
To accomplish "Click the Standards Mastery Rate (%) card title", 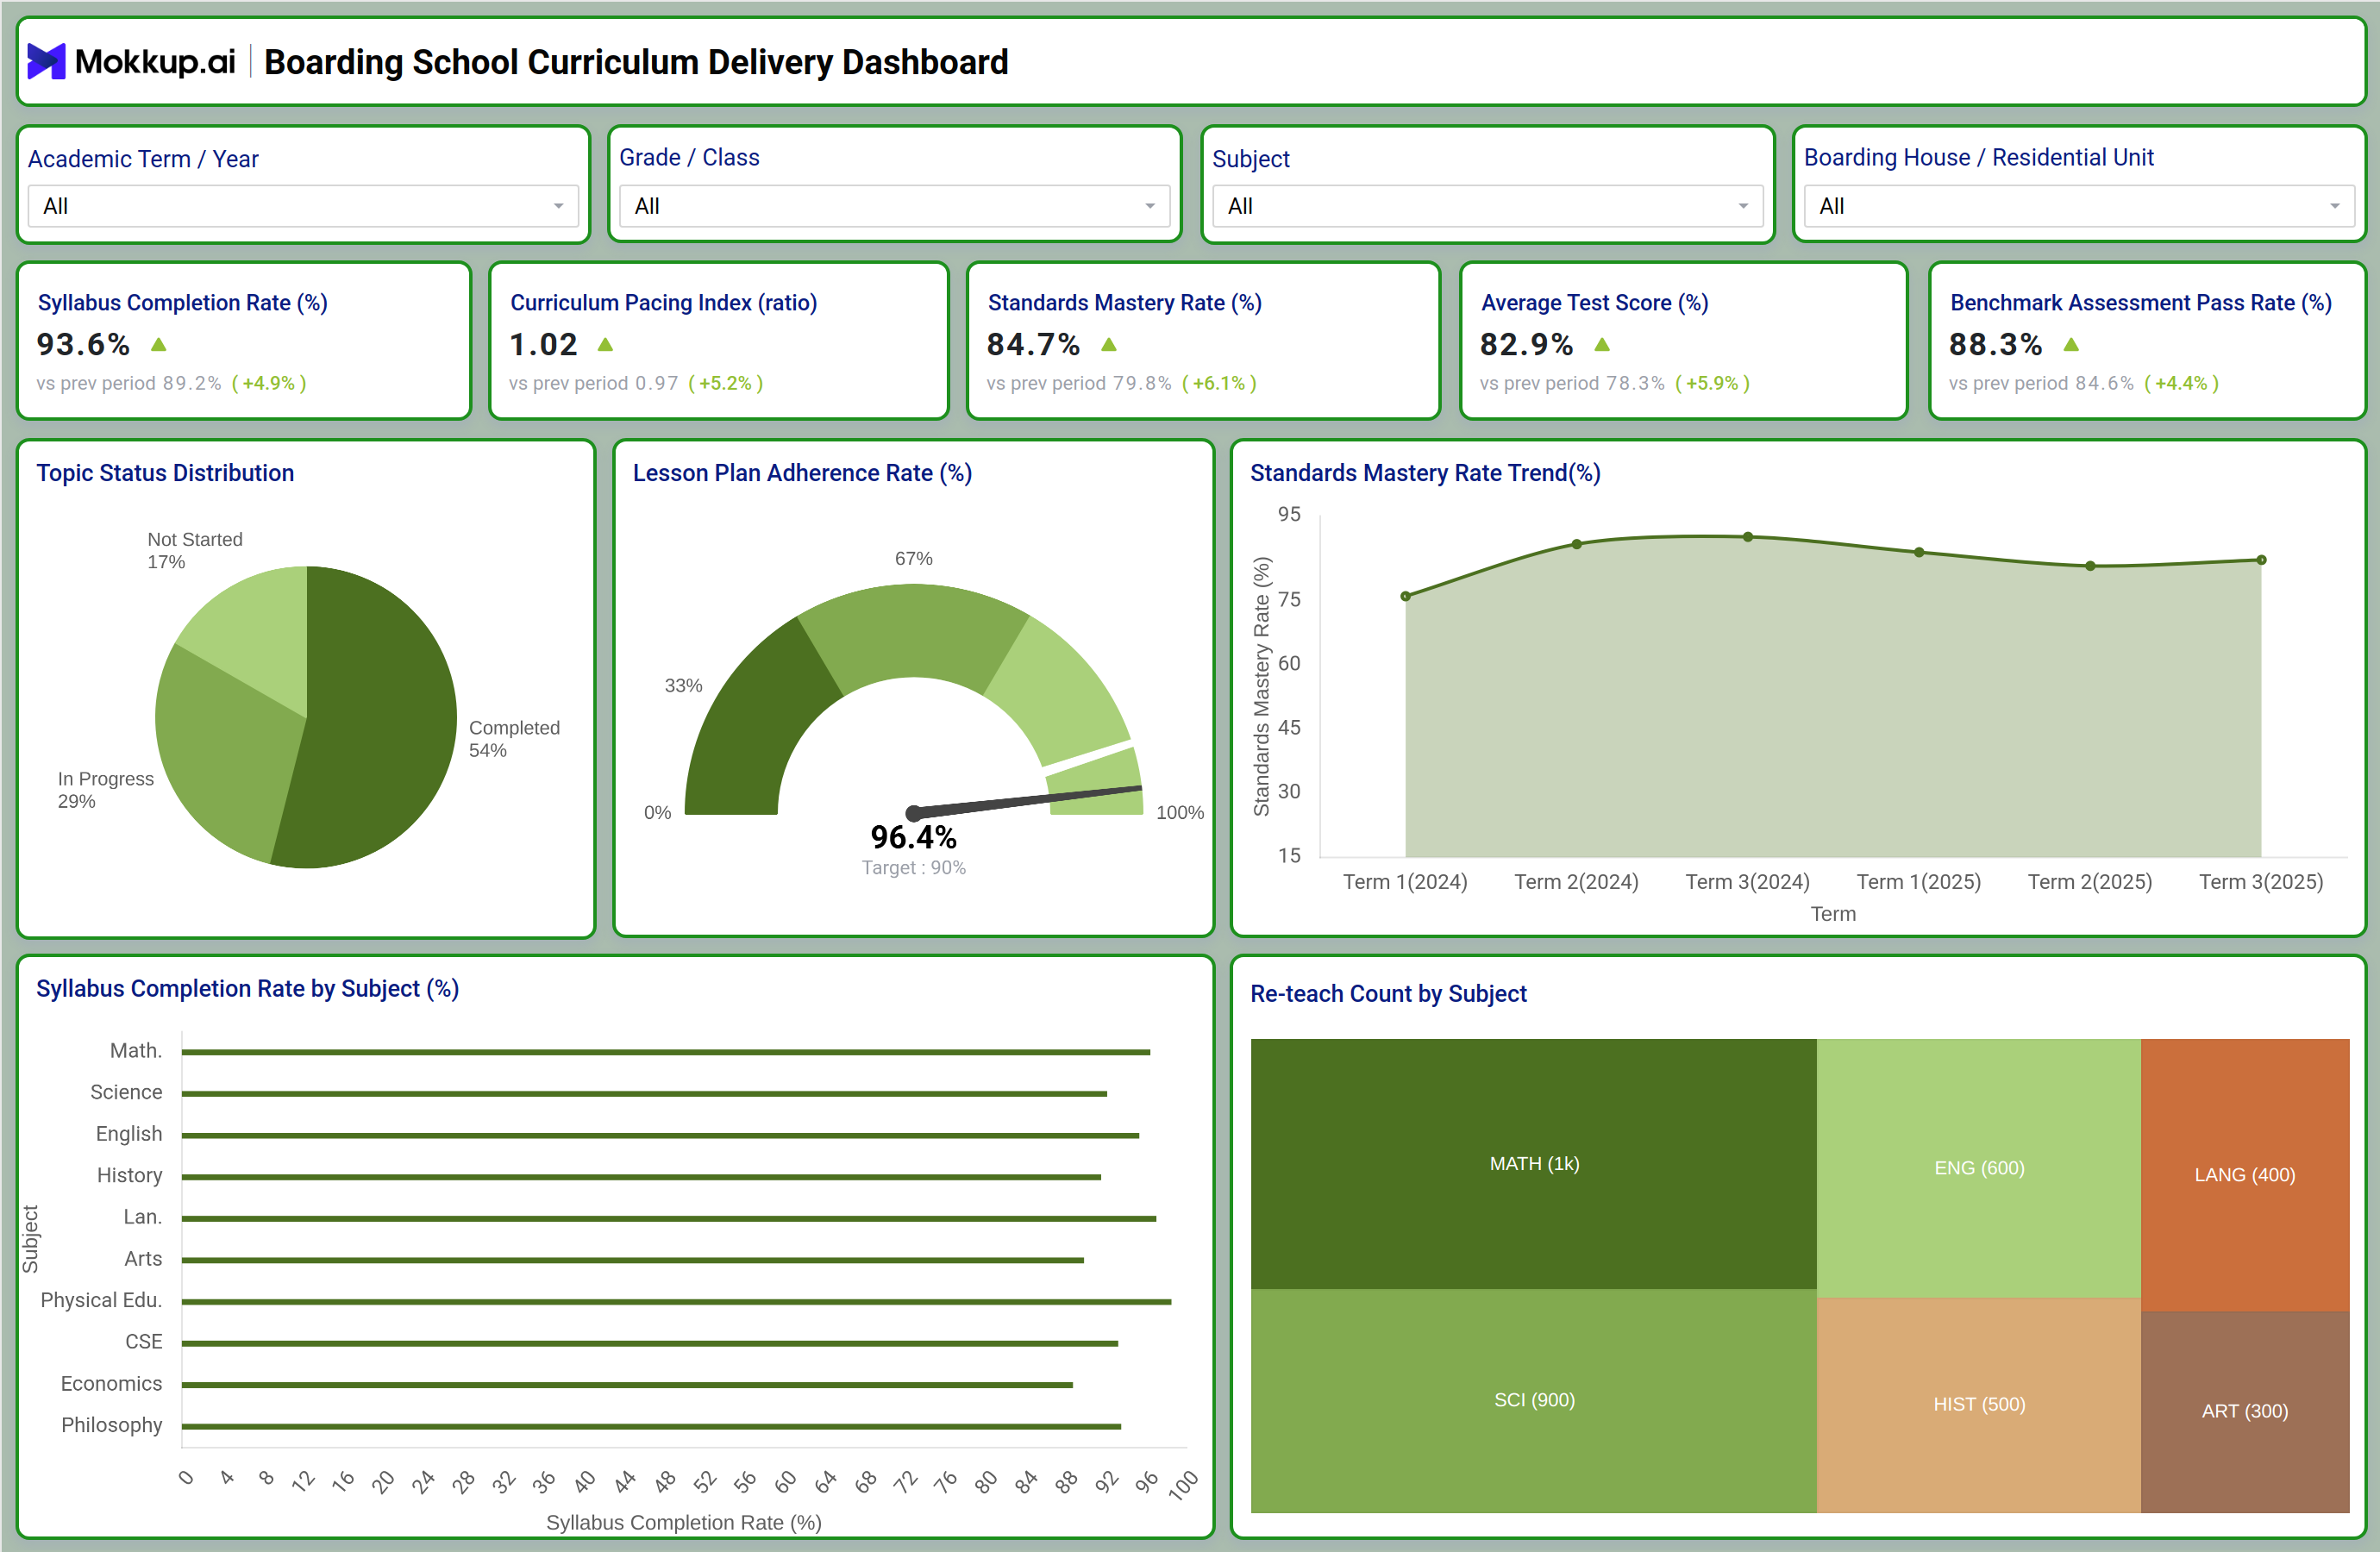I will pyautogui.click(x=1125, y=303).
